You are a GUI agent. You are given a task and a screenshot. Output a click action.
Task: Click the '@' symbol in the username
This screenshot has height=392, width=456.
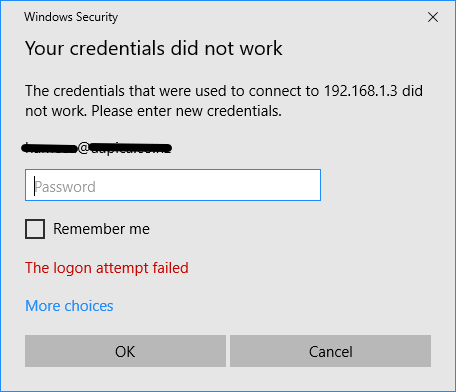point(83,149)
